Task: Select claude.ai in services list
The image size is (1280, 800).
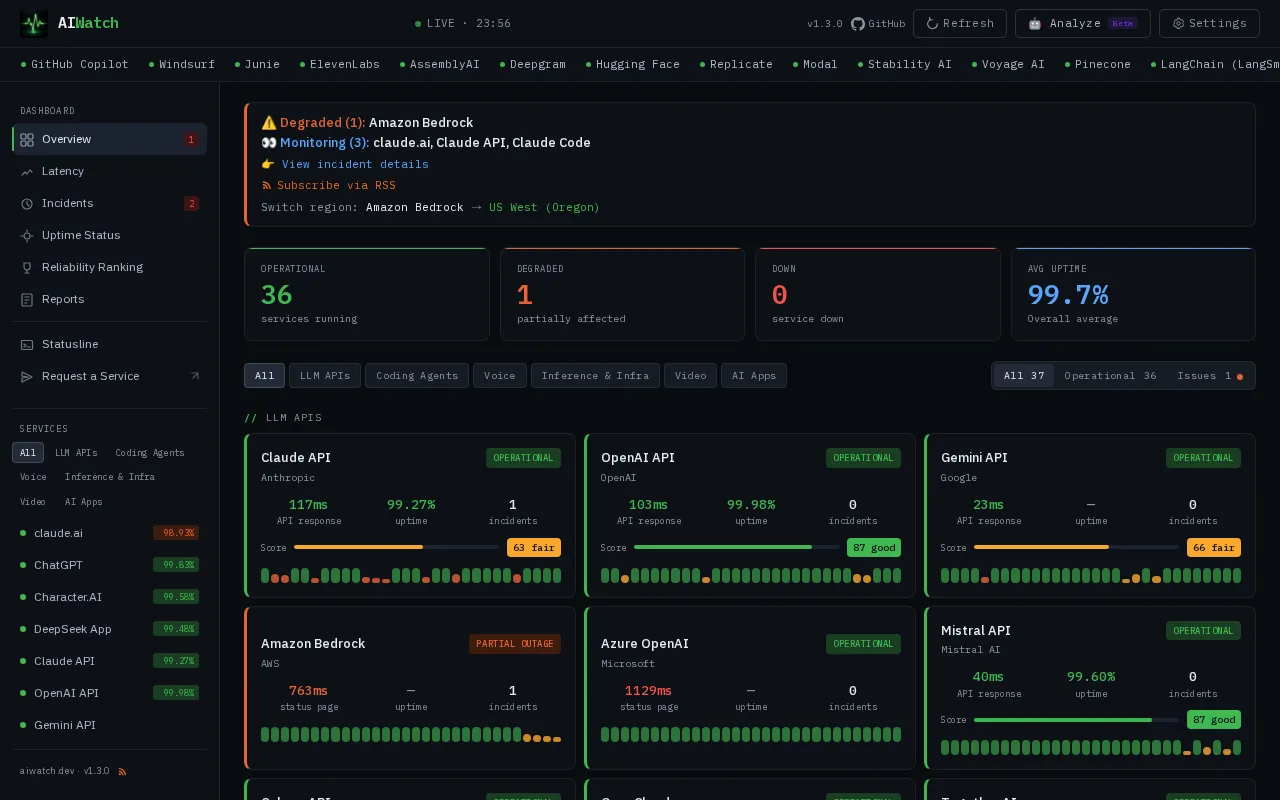Action: pyautogui.click(x=110, y=533)
